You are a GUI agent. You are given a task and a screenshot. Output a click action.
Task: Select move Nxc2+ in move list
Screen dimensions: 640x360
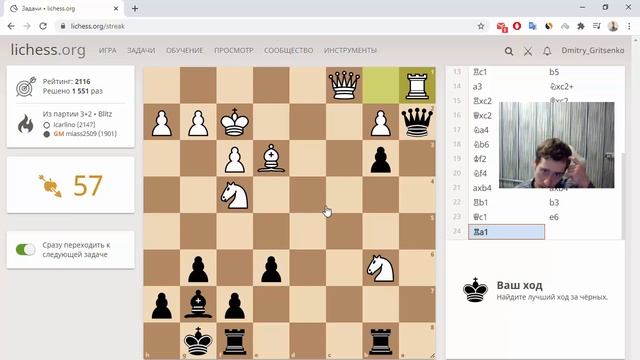[x=582, y=87]
